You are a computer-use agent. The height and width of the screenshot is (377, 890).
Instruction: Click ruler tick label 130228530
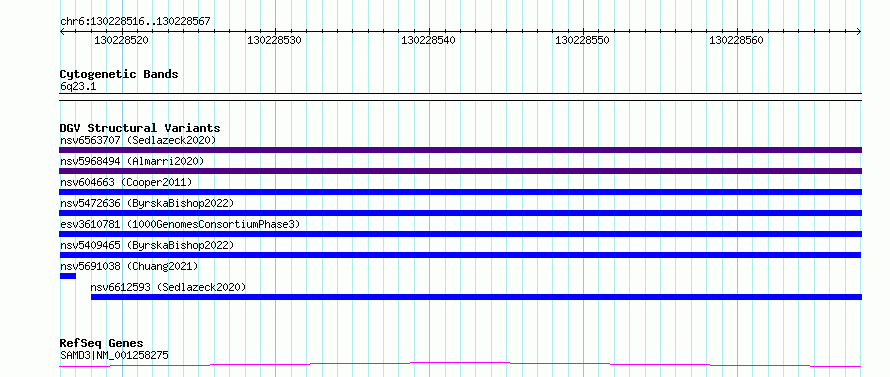275,40
